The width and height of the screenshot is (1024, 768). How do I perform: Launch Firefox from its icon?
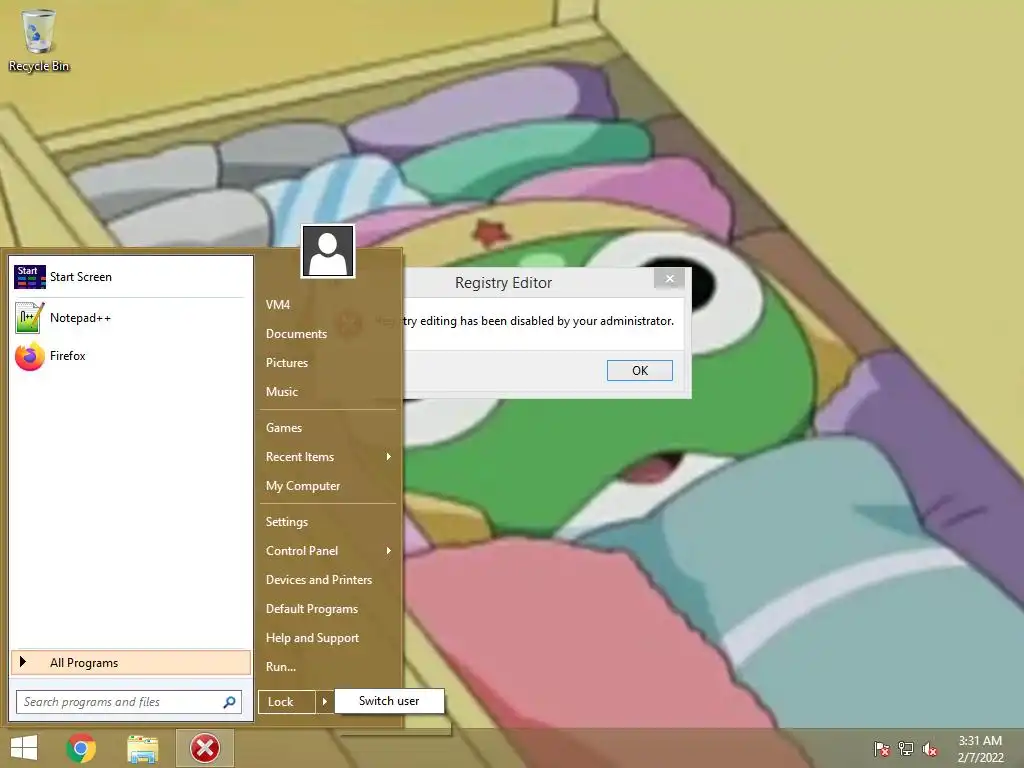pyautogui.click(x=30, y=356)
